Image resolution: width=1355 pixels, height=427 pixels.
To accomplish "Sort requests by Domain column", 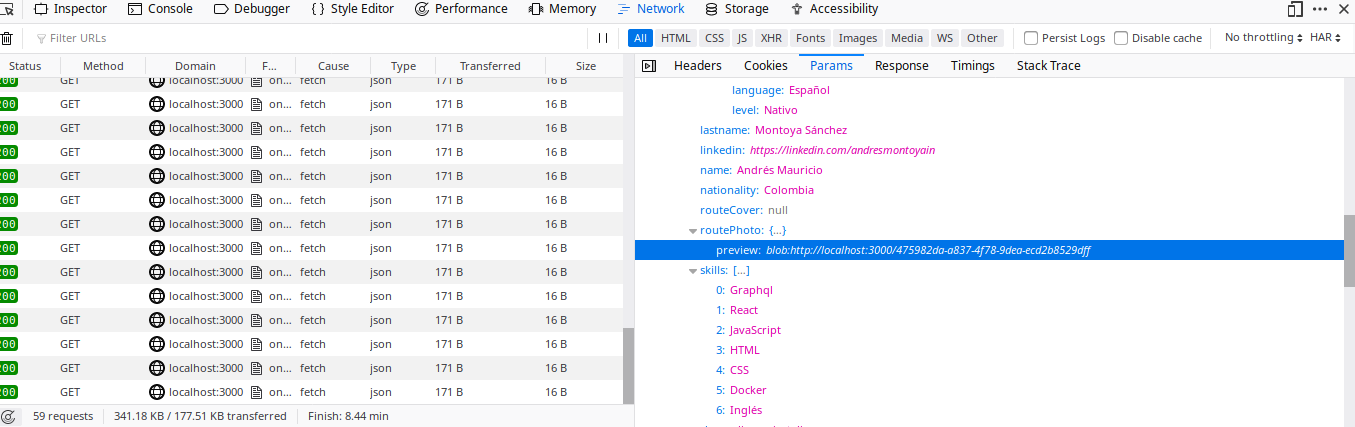I will point(195,66).
